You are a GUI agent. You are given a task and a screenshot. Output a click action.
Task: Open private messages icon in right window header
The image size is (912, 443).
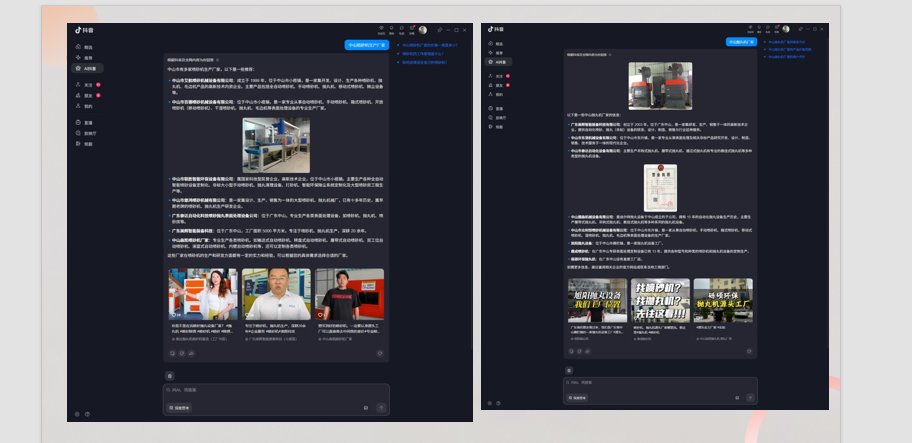768,28
